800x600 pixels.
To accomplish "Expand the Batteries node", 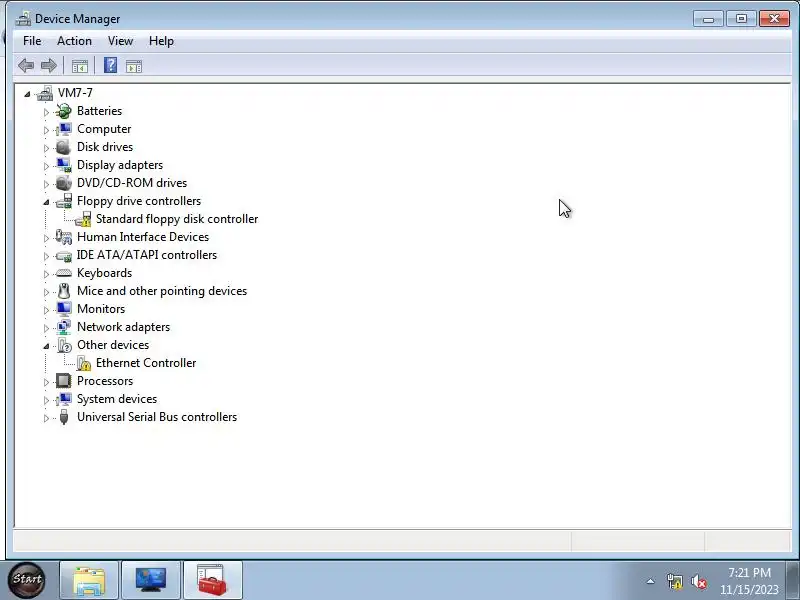I will tap(46, 112).
